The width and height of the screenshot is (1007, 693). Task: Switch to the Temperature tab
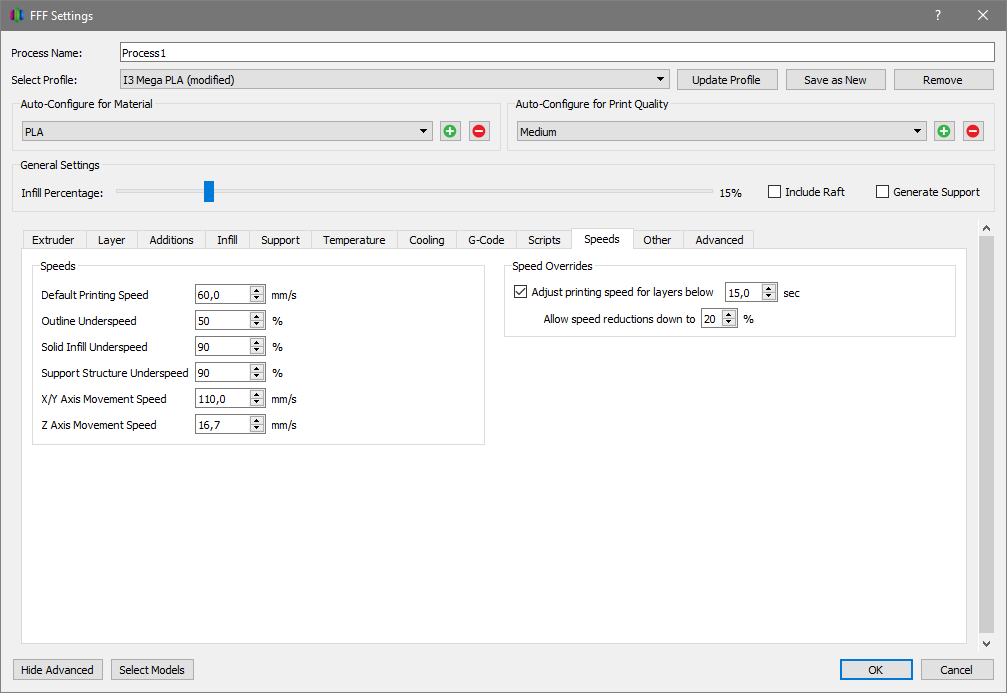354,240
